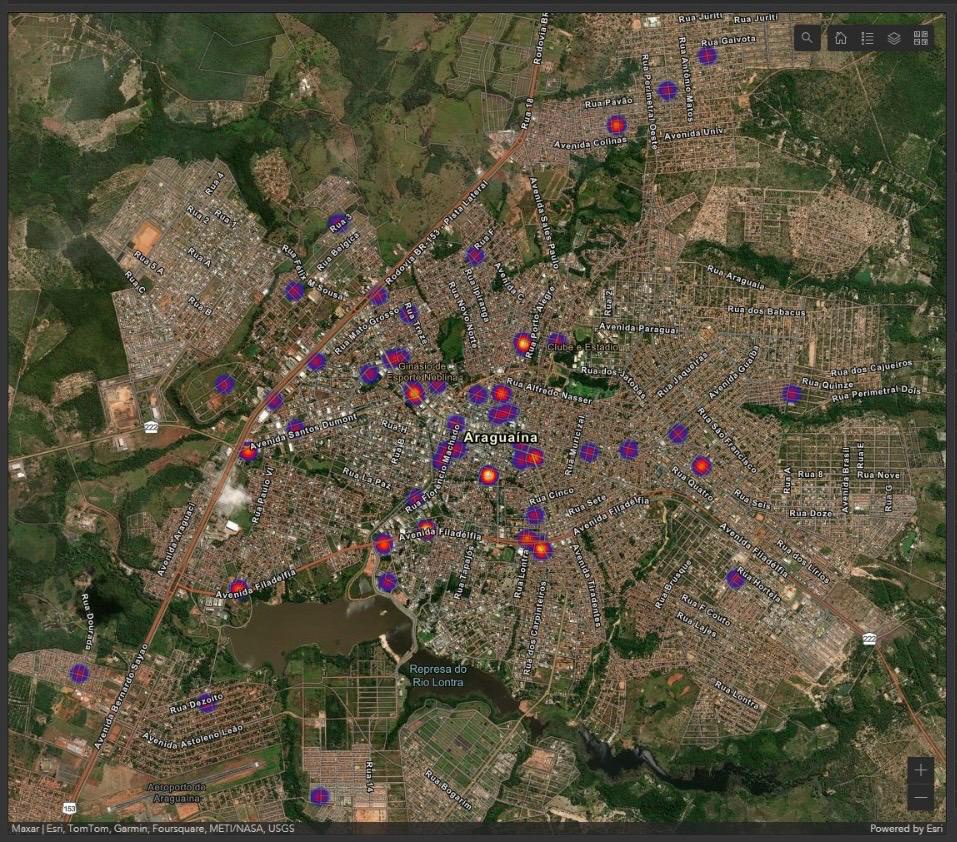Select the heat spot below Rua Dourada
The height and width of the screenshot is (842, 957).
click(x=79, y=674)
